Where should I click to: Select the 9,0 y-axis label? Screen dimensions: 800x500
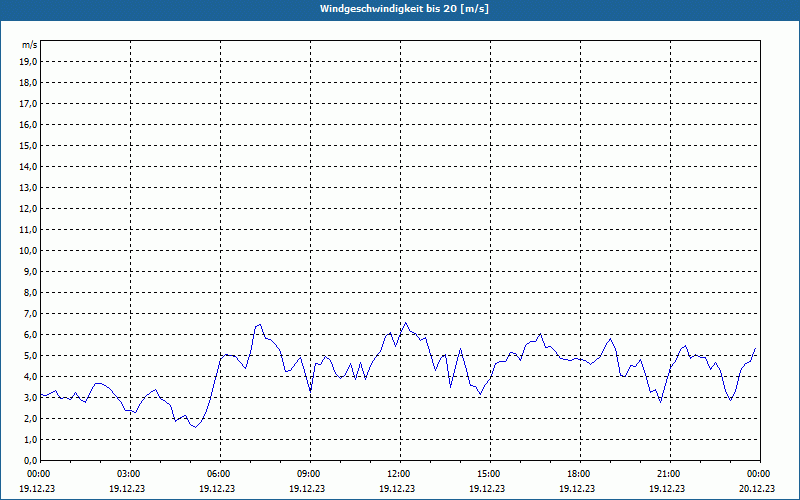tap(30, 271)
